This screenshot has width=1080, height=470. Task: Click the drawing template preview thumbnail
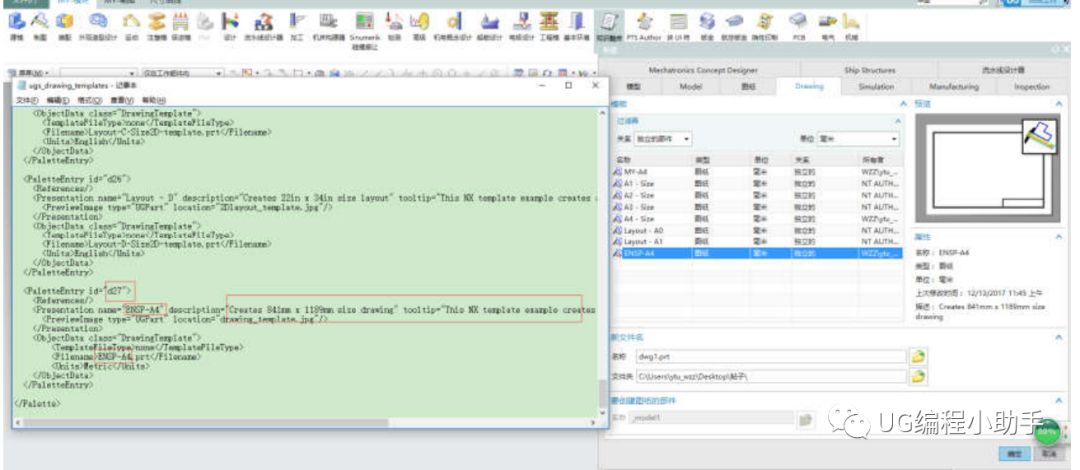coord(990,167)
